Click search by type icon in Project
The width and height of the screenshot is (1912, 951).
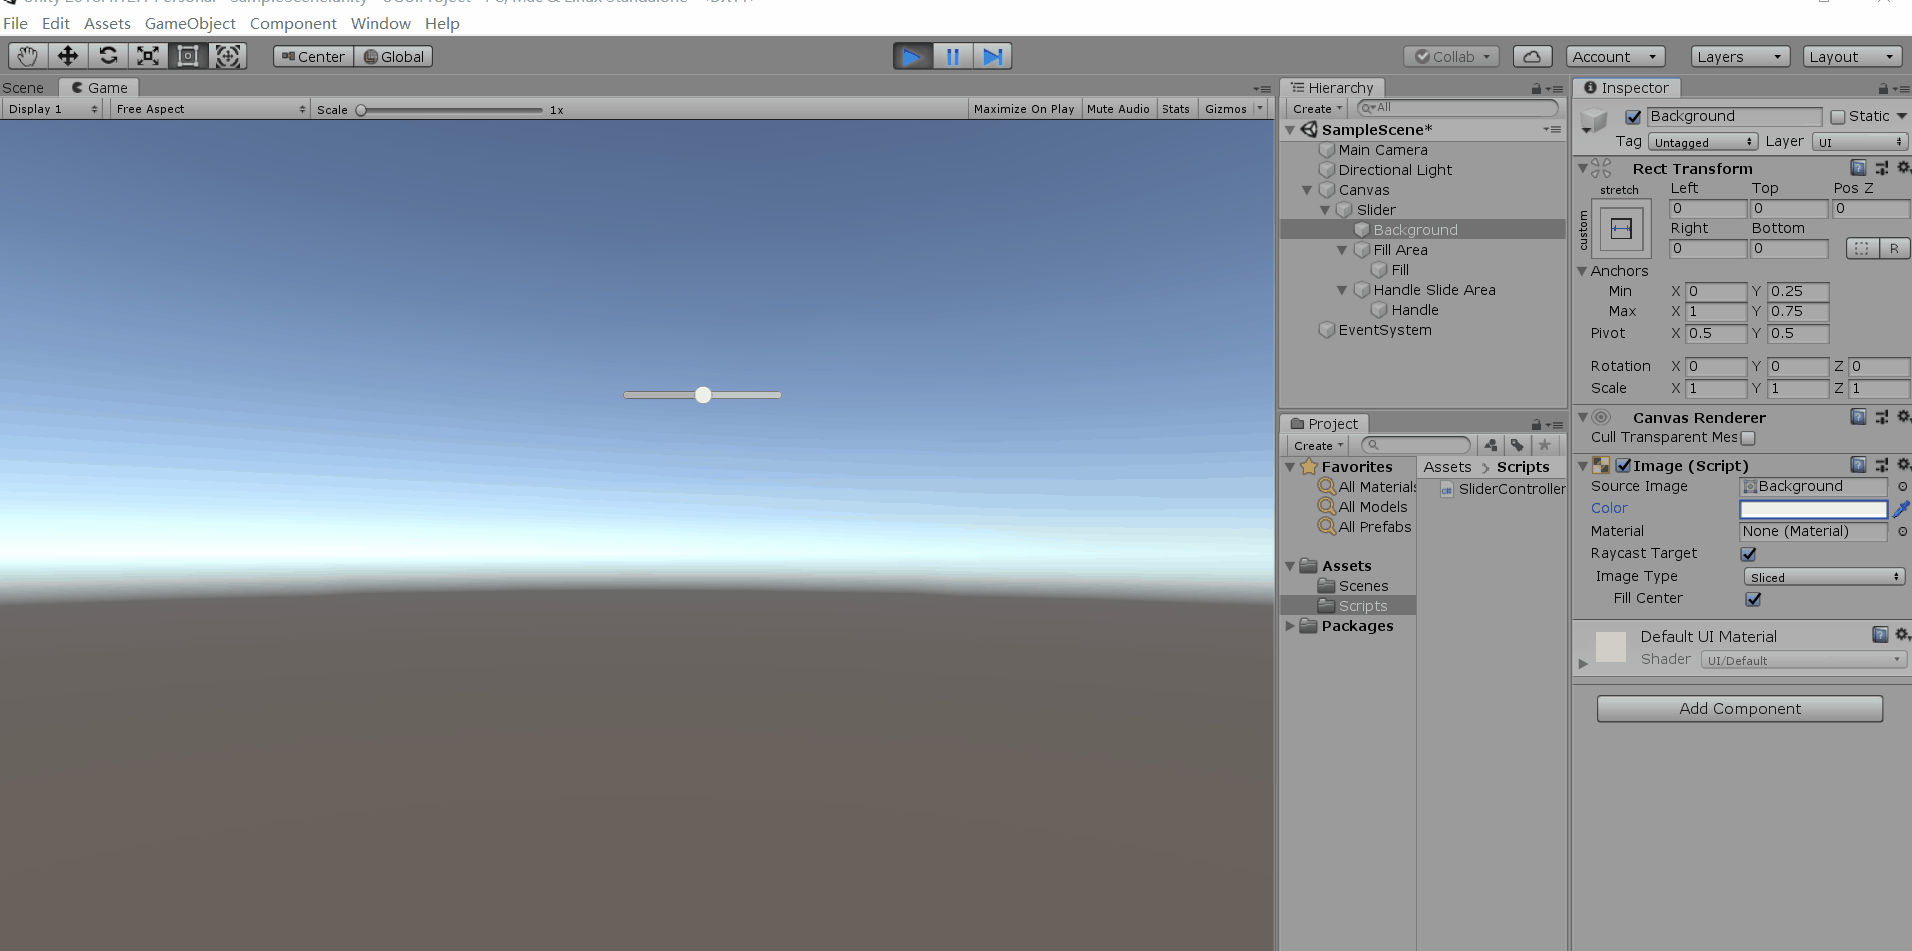[1491, 445]
